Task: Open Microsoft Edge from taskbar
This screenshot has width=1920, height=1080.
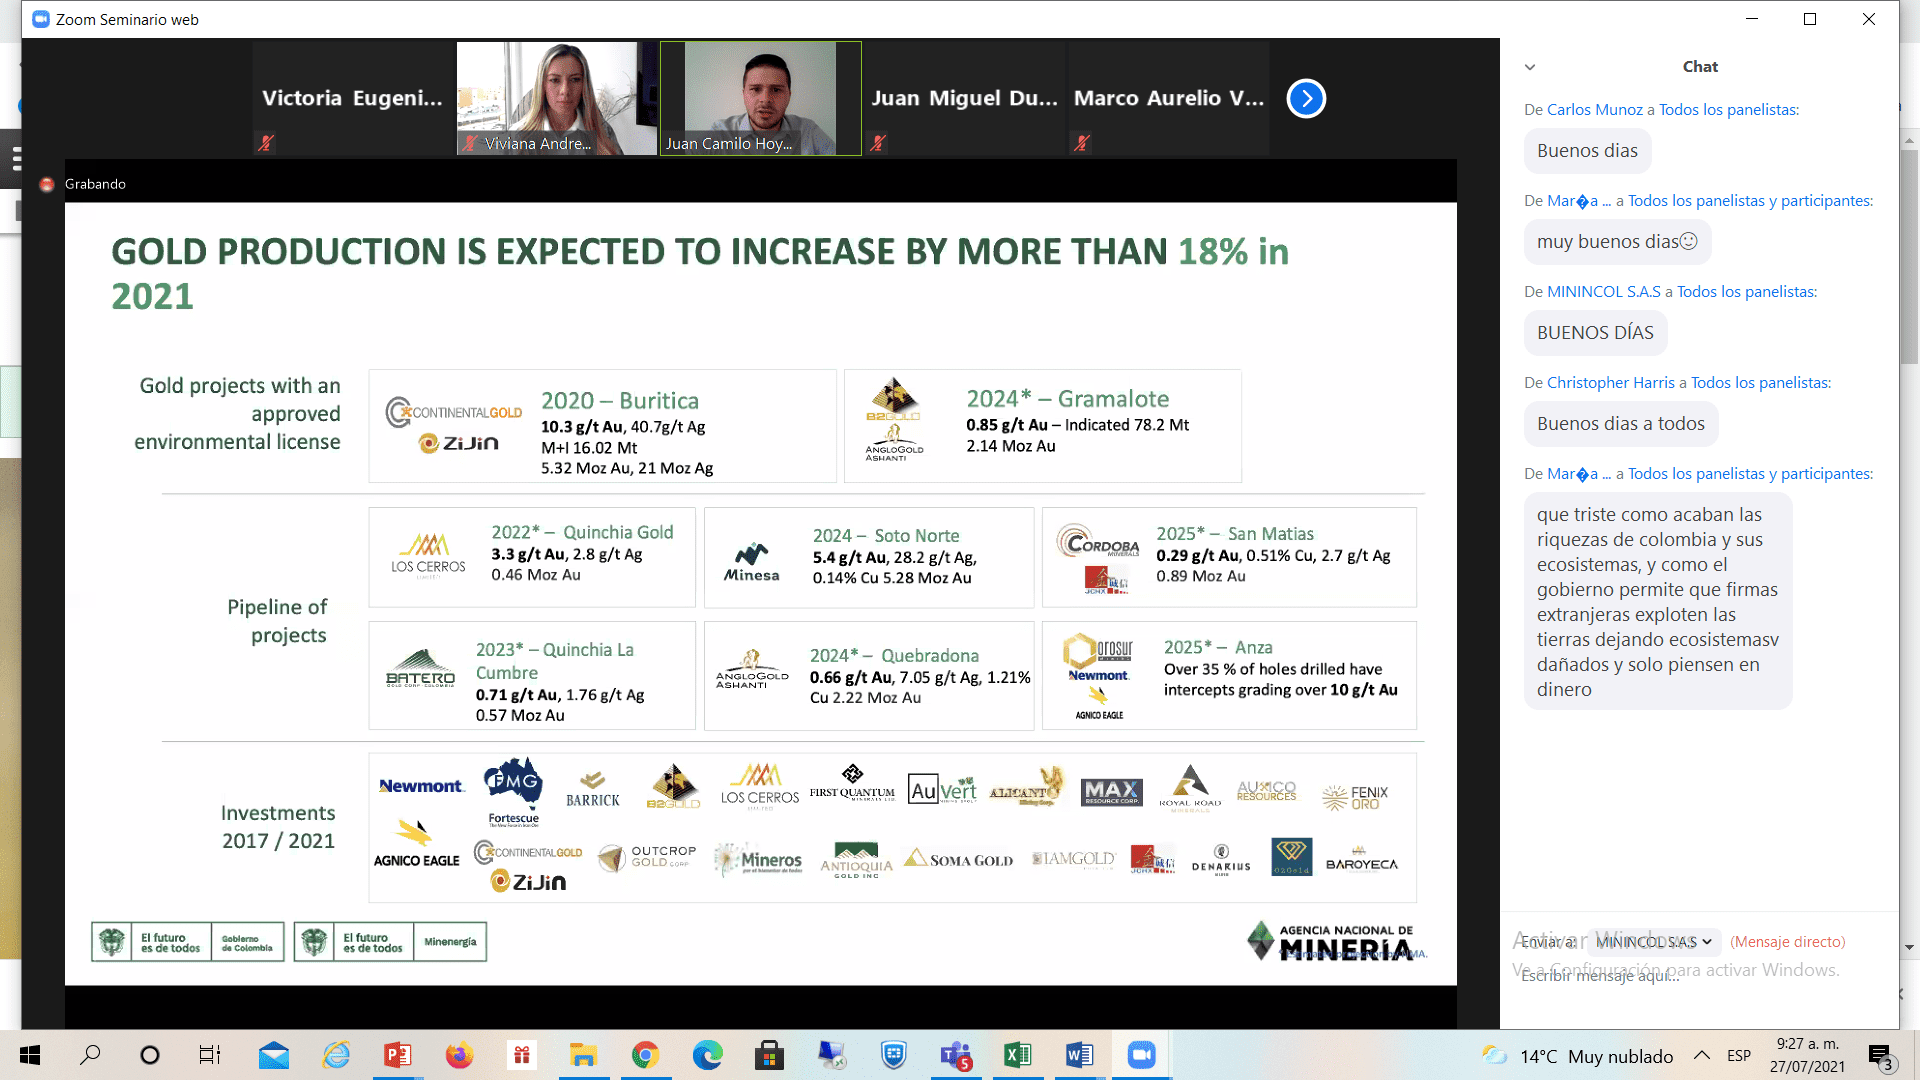Action: point(707,1055)
